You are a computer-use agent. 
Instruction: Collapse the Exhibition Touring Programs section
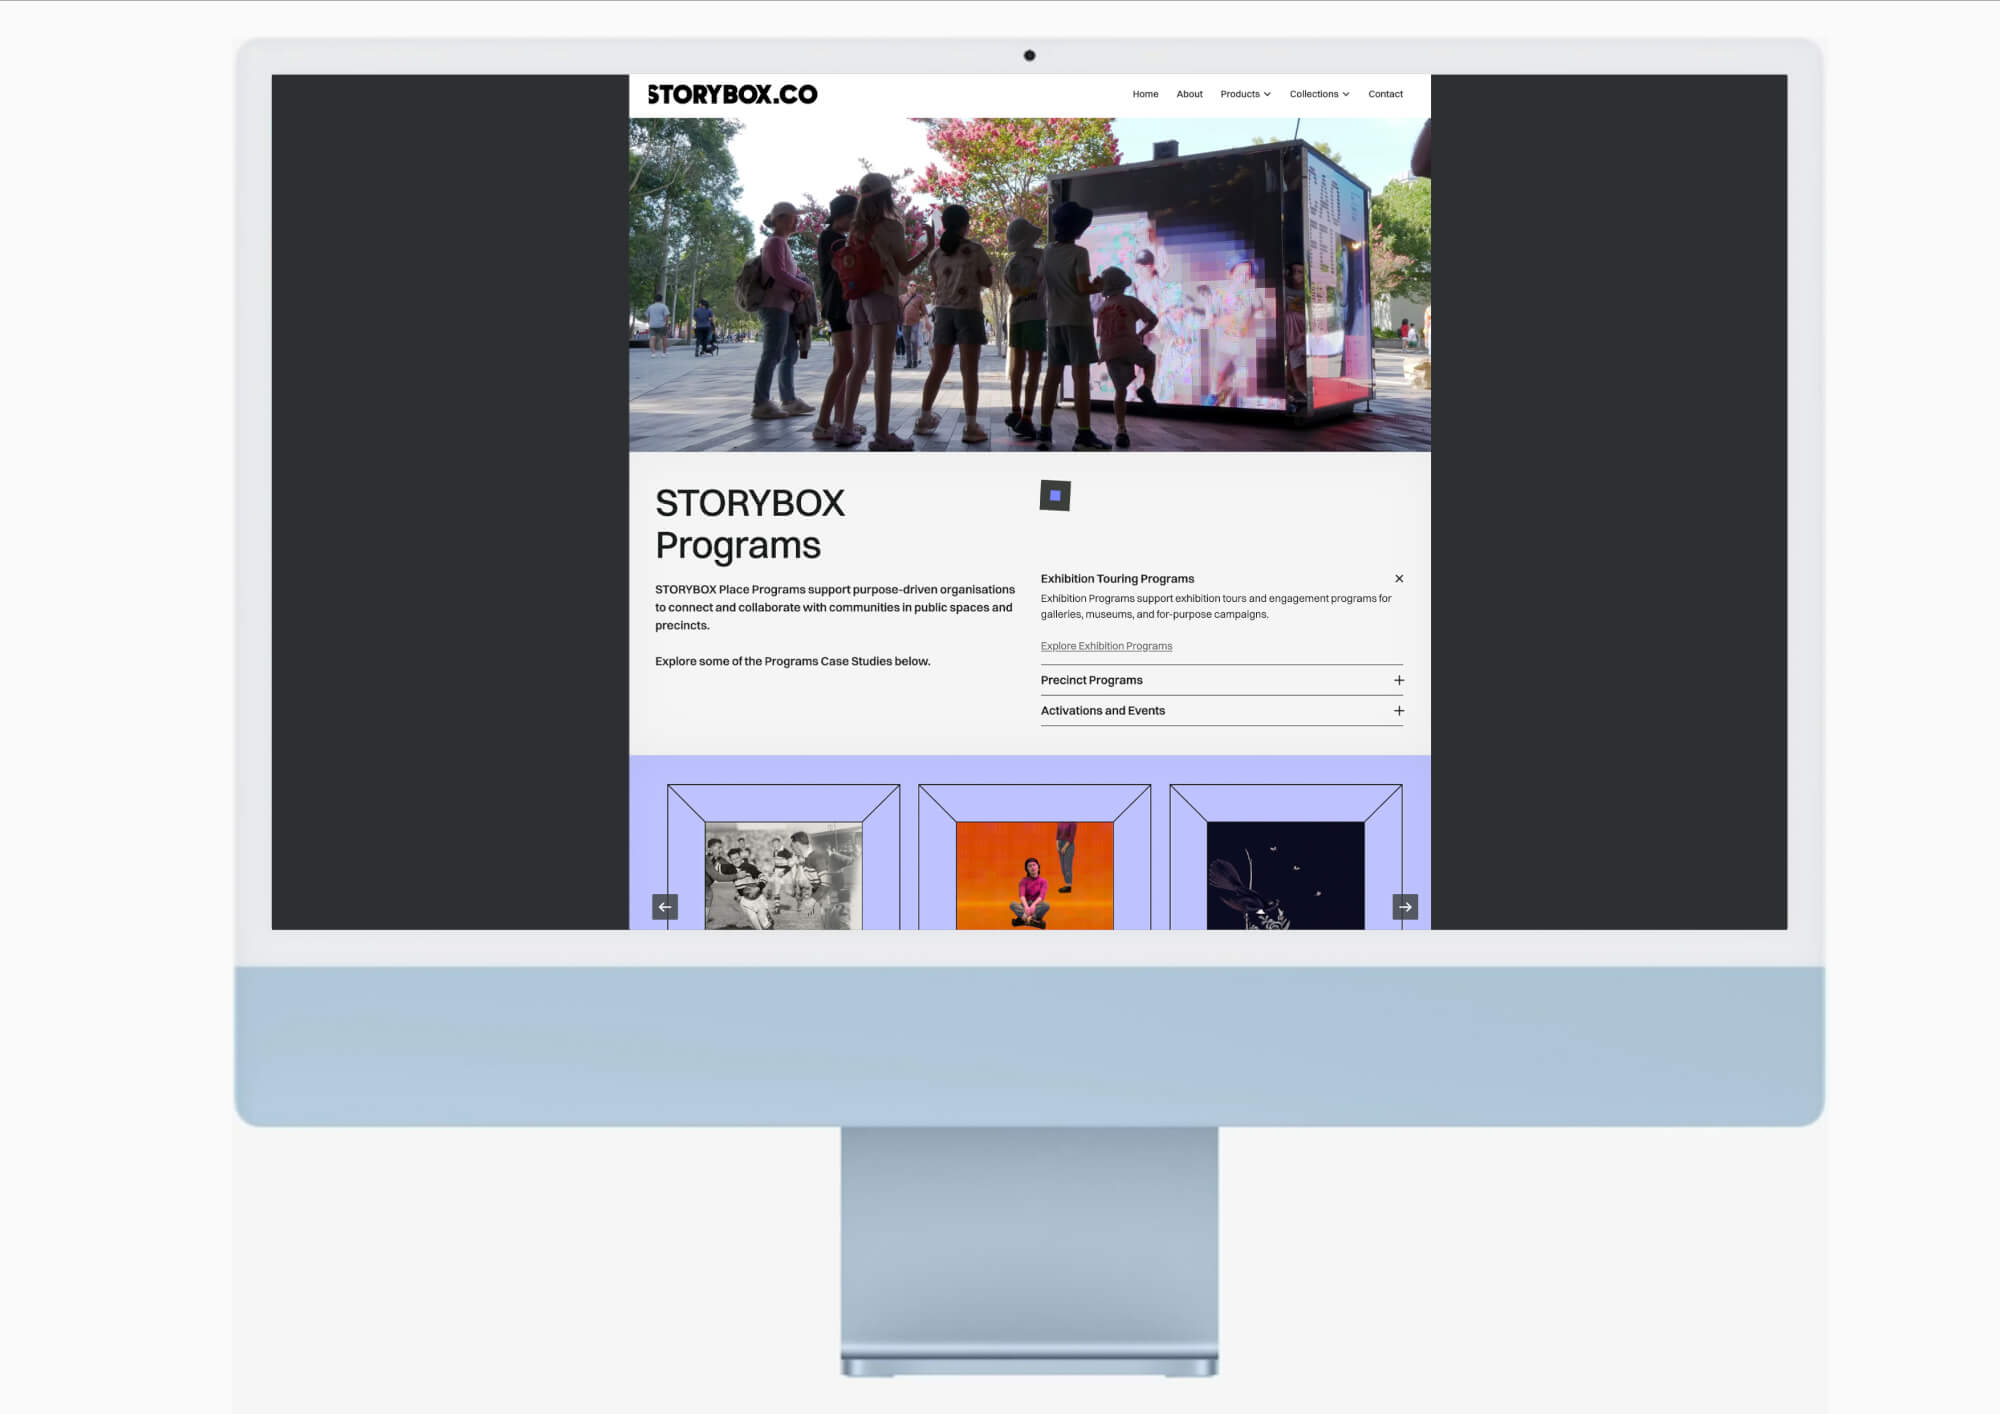tap(1399, 579)
